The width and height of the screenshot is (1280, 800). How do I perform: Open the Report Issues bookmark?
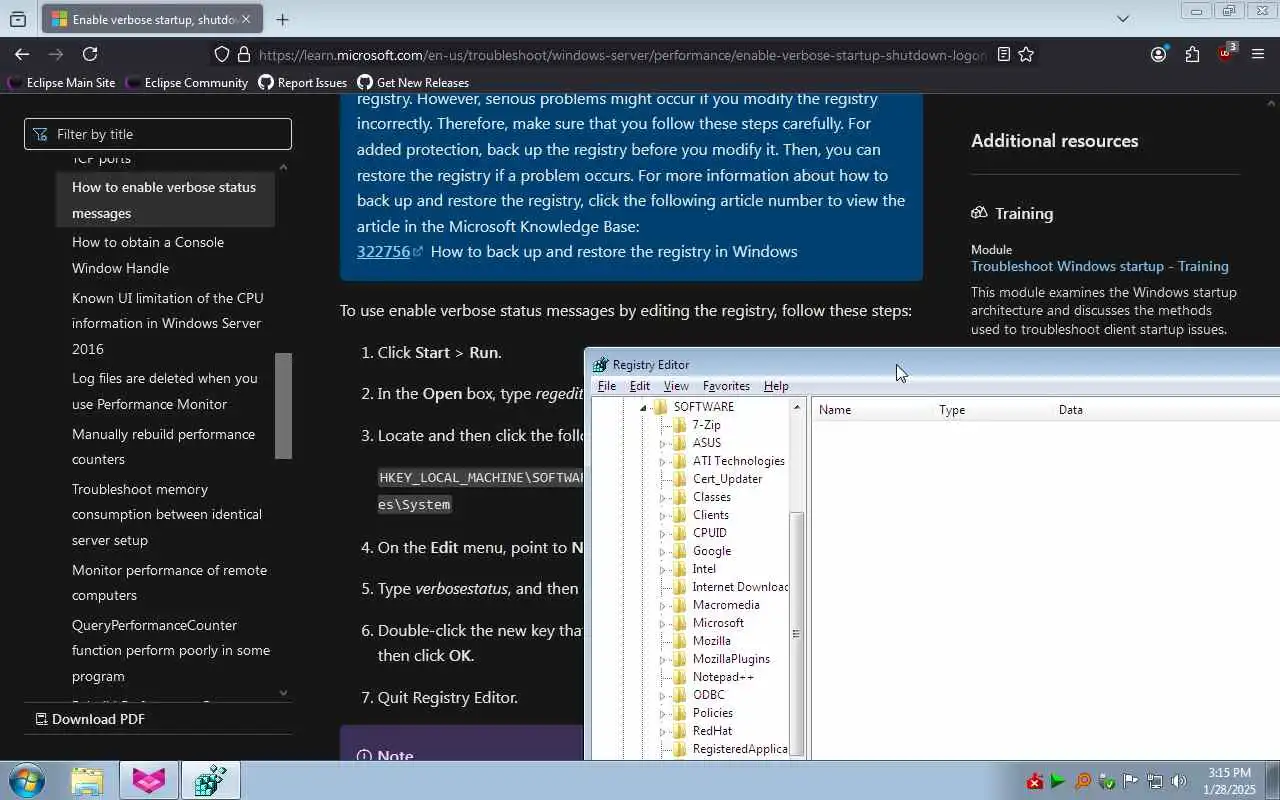coord(302,83)
